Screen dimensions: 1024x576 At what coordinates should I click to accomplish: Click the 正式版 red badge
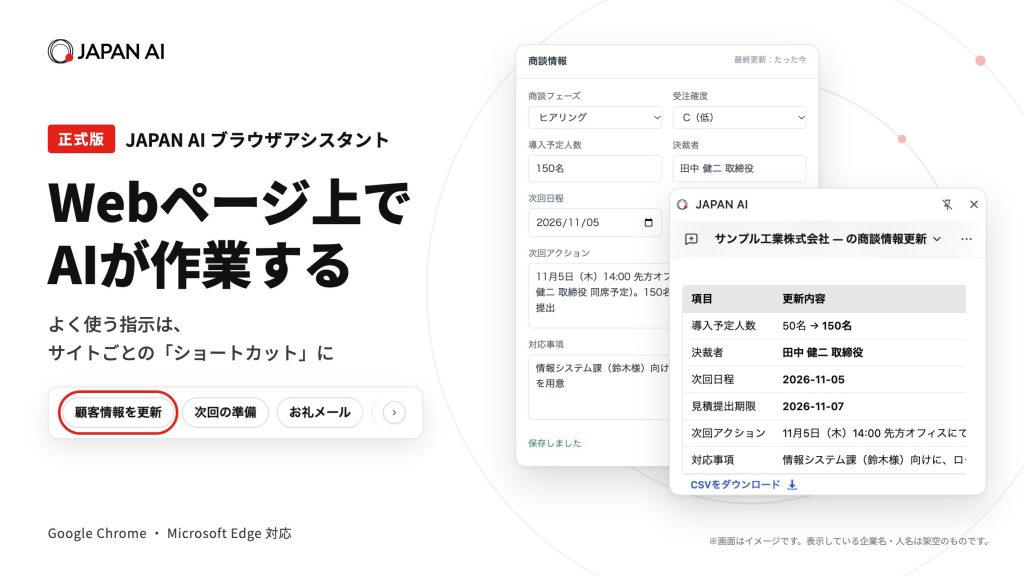pos(81,139)
